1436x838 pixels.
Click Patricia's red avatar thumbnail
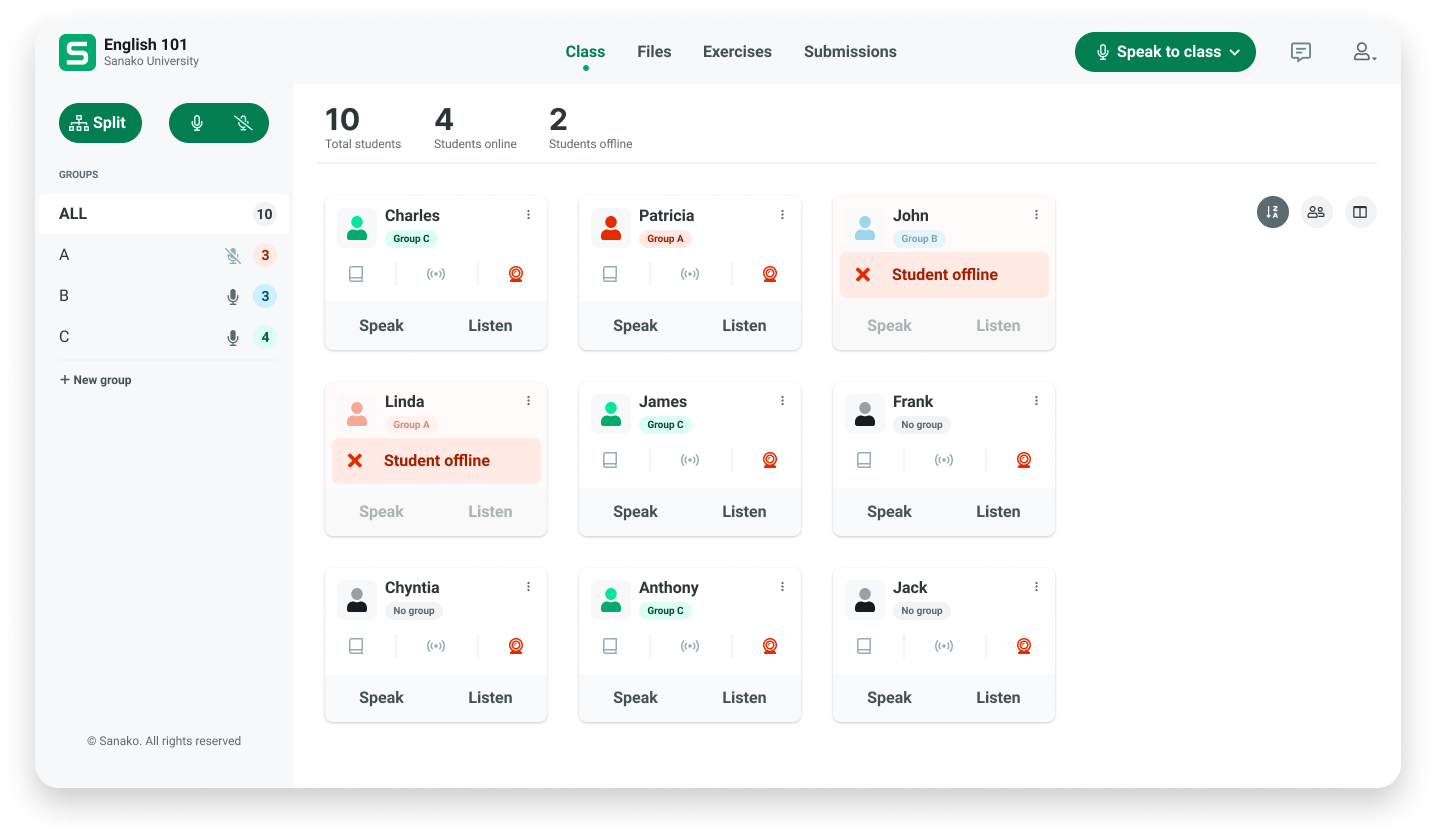[611, 228]
